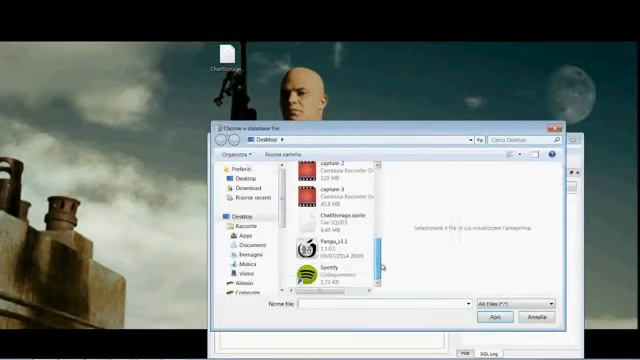
Task: Click the file list horizontal scrollbar
Action: coord(320,291)
